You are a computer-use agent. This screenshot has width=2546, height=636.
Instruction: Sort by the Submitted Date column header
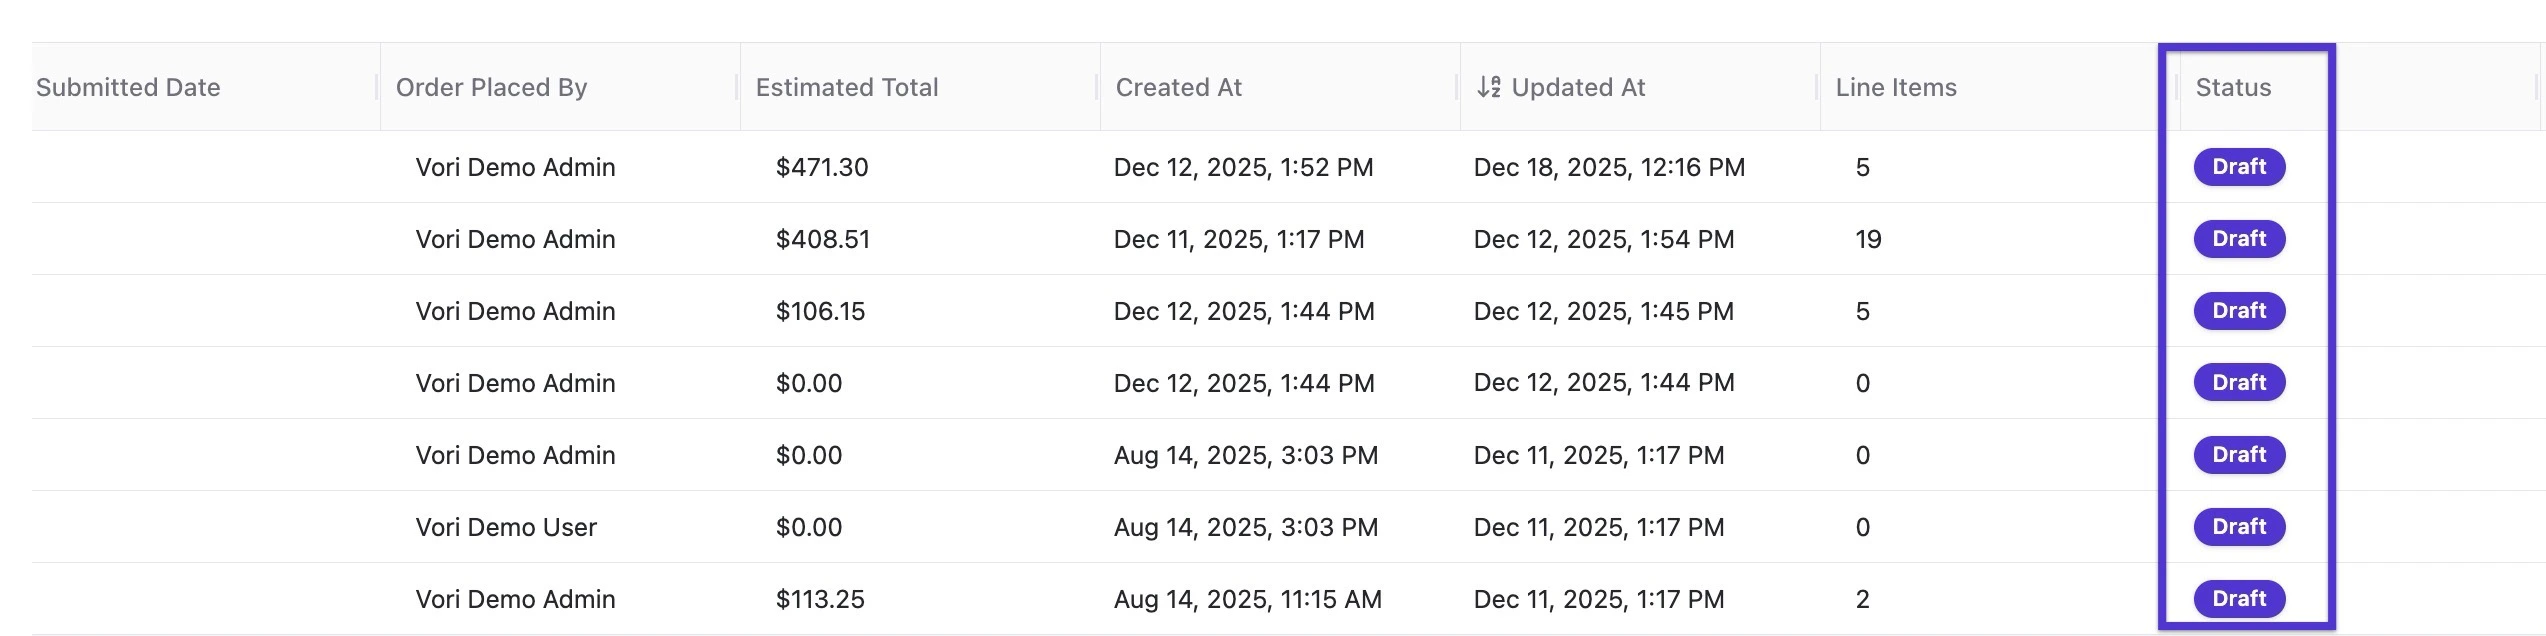pyautogui.click(x=128, y=88)
